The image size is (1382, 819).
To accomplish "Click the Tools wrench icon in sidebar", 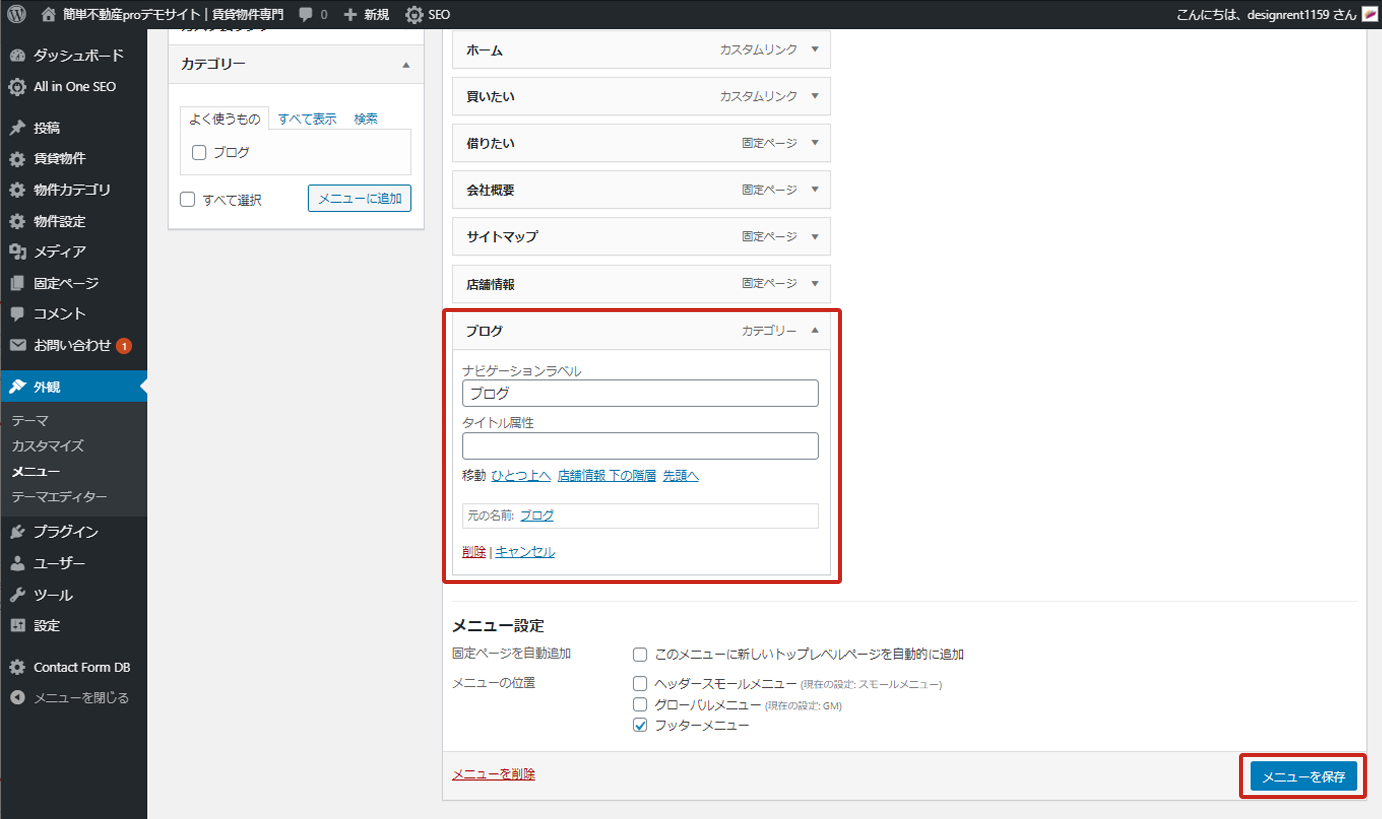I will coord(17,595).
